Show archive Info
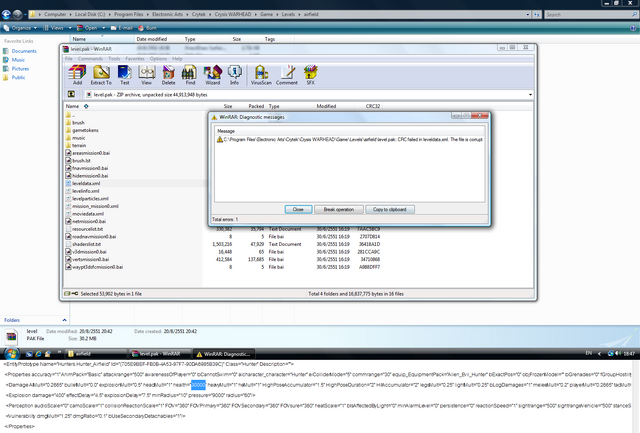The height and width of the screenshot is (433, 640). coord(234,75)
